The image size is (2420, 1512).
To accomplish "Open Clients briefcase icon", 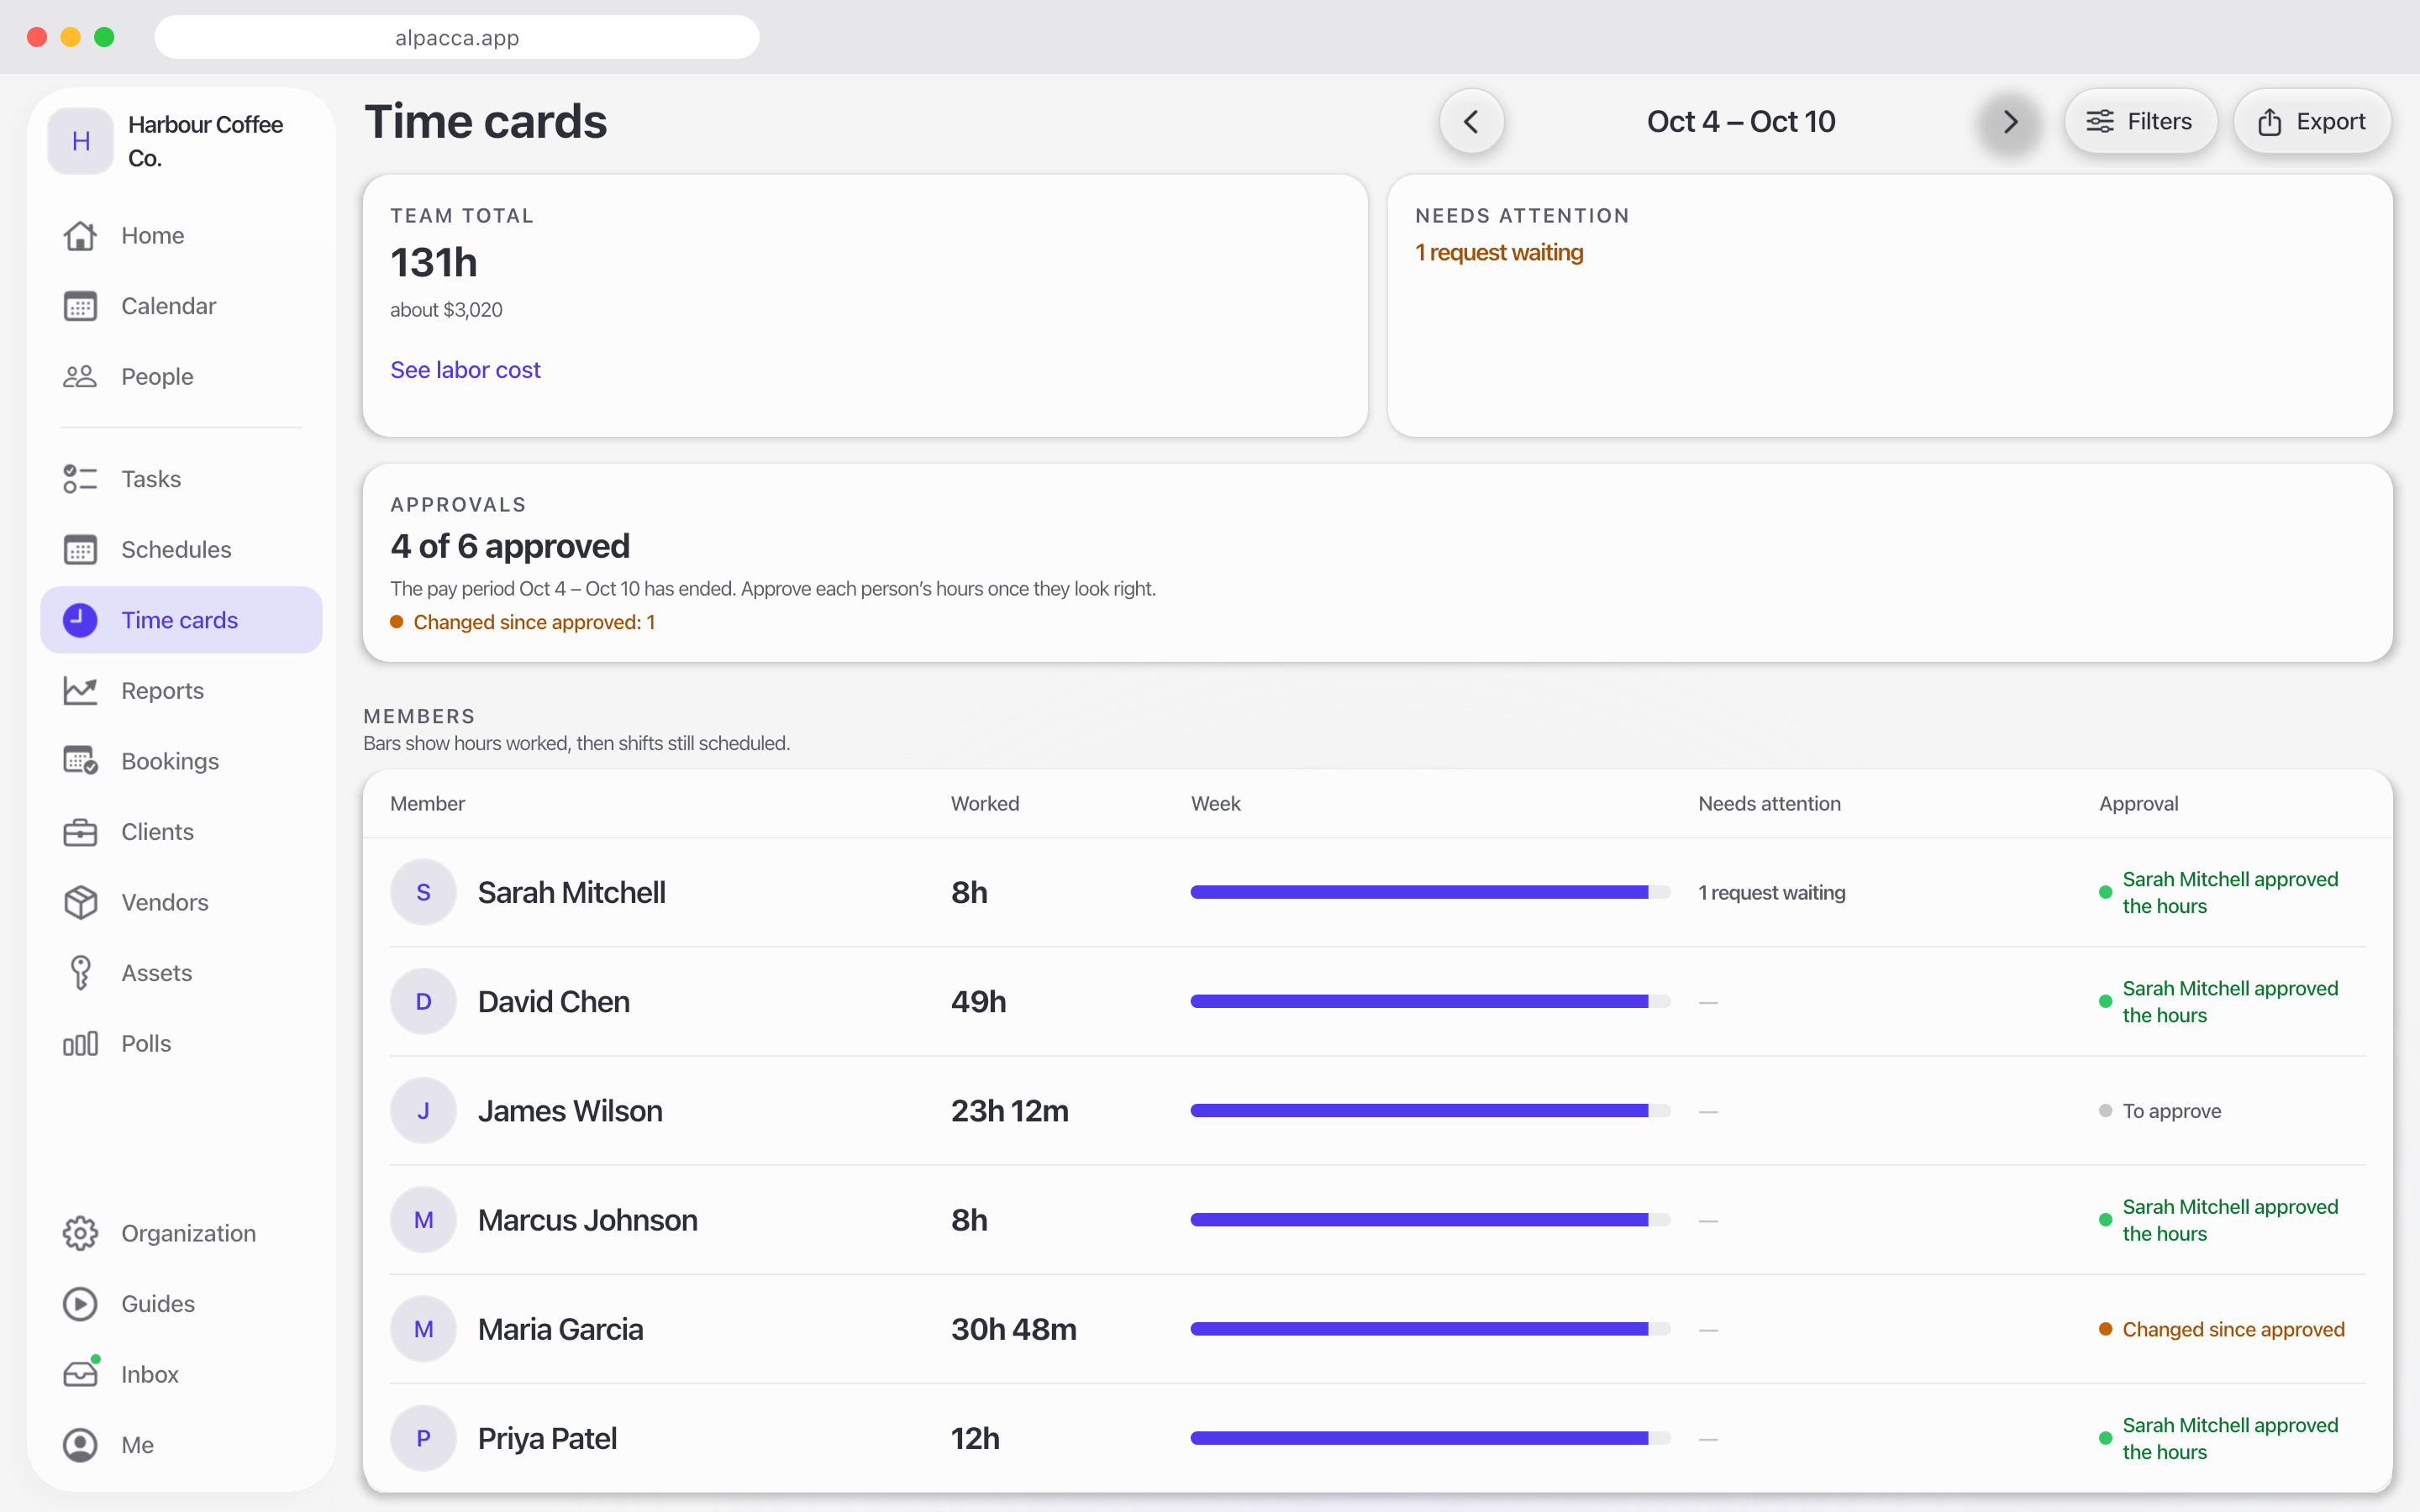I will point(80,832).
